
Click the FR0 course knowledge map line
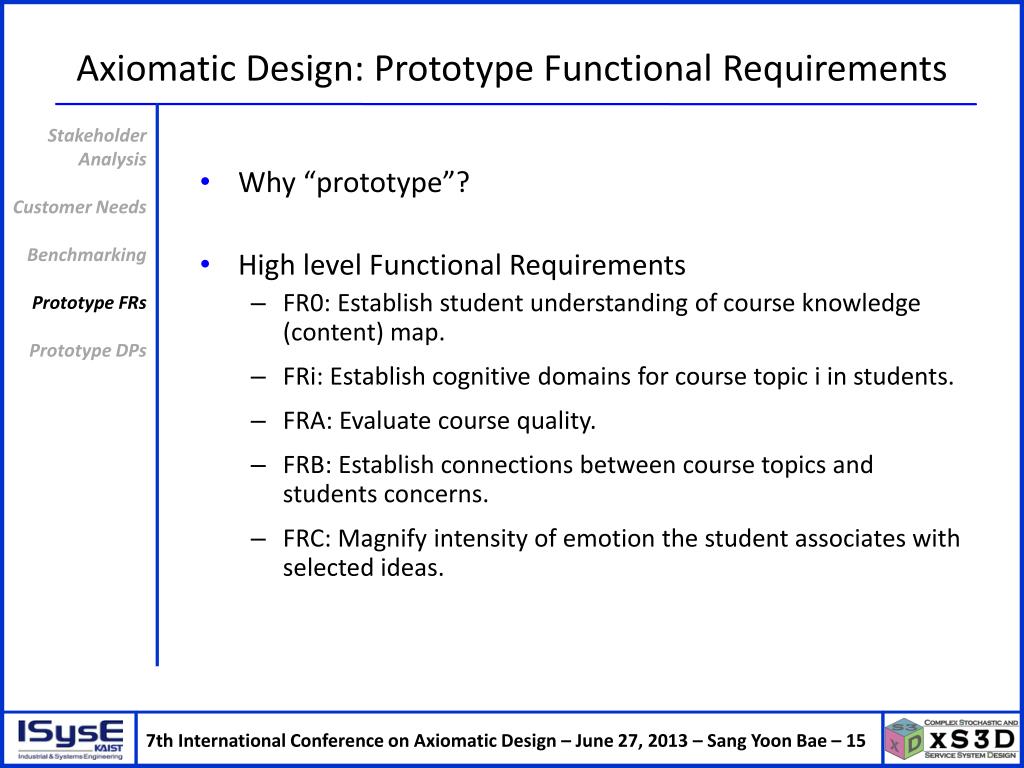pos(601,318)
